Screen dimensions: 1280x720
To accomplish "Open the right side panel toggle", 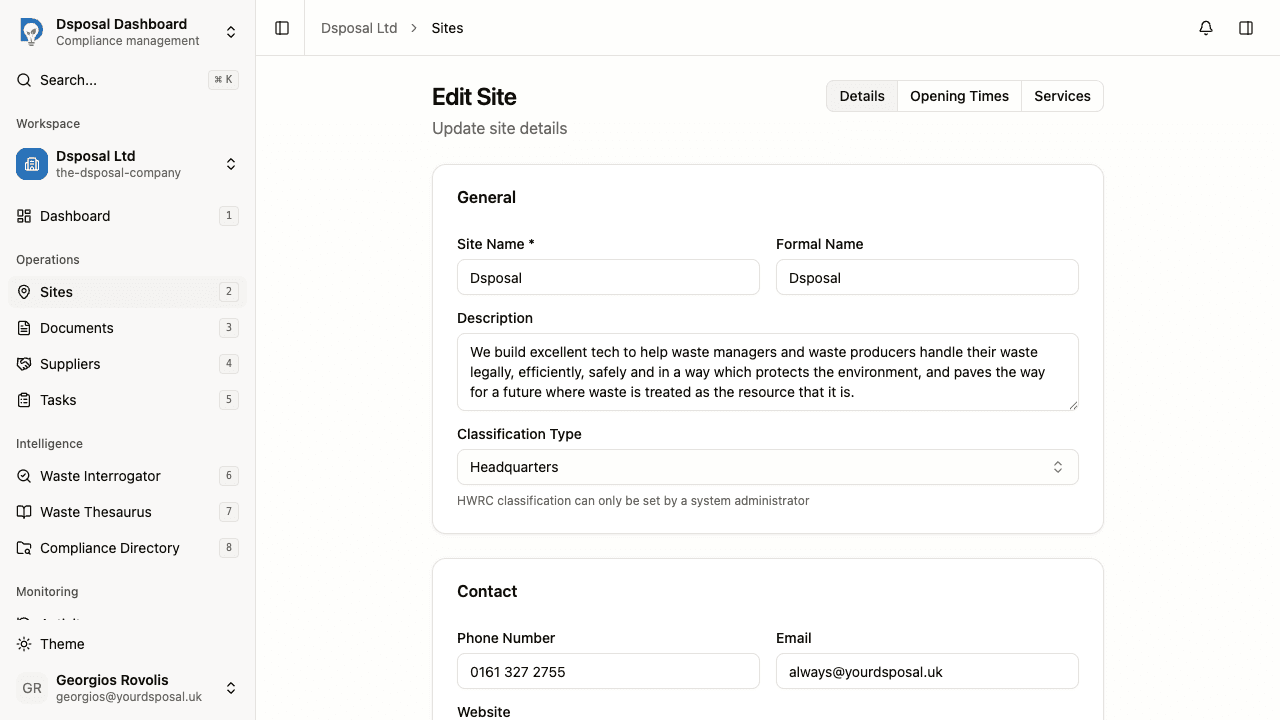I will point(1246,28).
